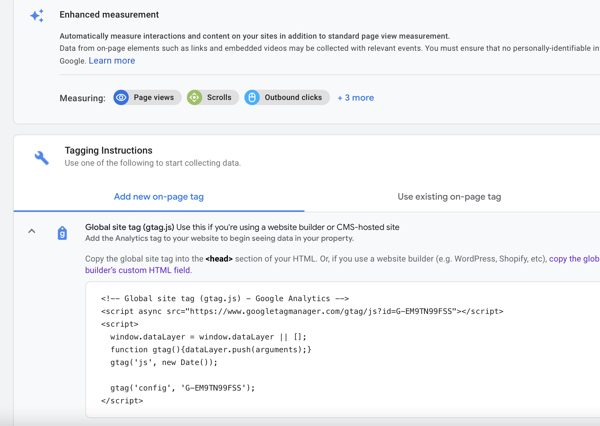This screenshot has width=600, height=426.
Task: Click the eye icon in Page views chip
Action: point(121,98)
